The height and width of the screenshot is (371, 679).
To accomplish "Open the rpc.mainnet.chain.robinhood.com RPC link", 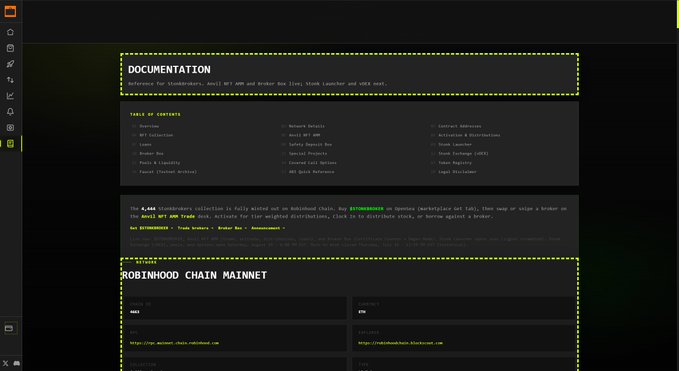I will (174, 343).
